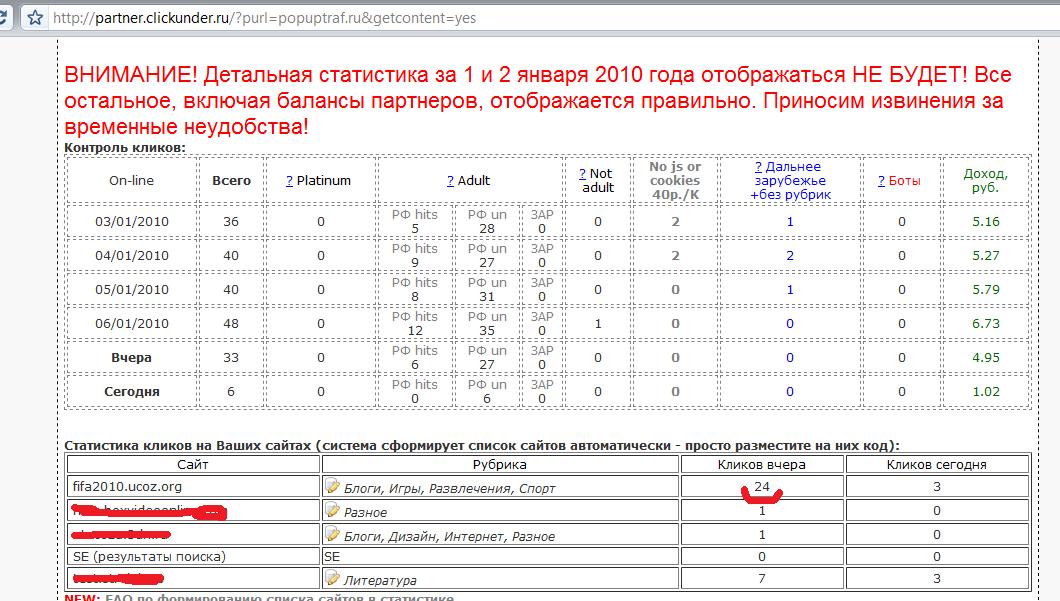Click blue zero value in the Сегодня row
The image size is (1060, 601).
click(789, 392)
